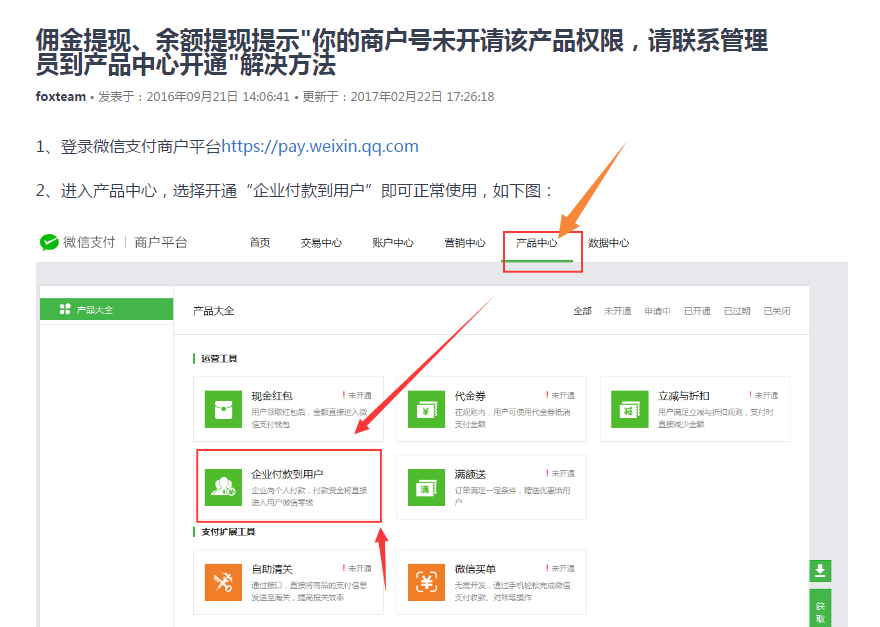Filter products by 已关闭
This screenshot has width=880, height=627.
(777, 311)
